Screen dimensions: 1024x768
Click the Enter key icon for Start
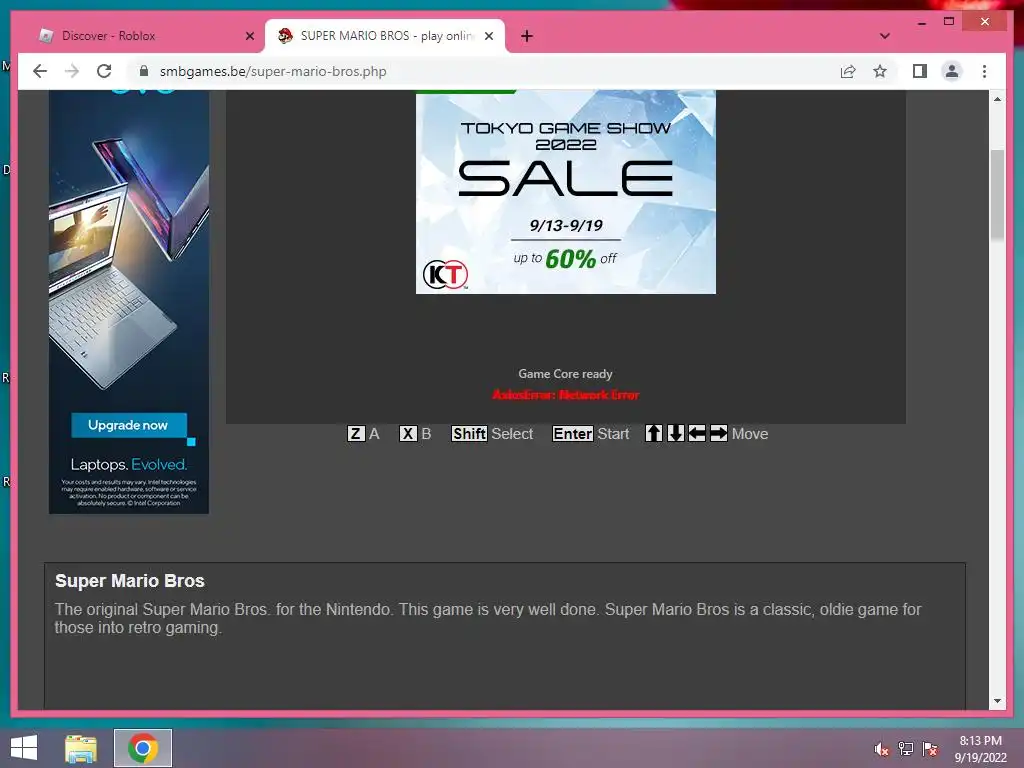(x=573, y=434)
